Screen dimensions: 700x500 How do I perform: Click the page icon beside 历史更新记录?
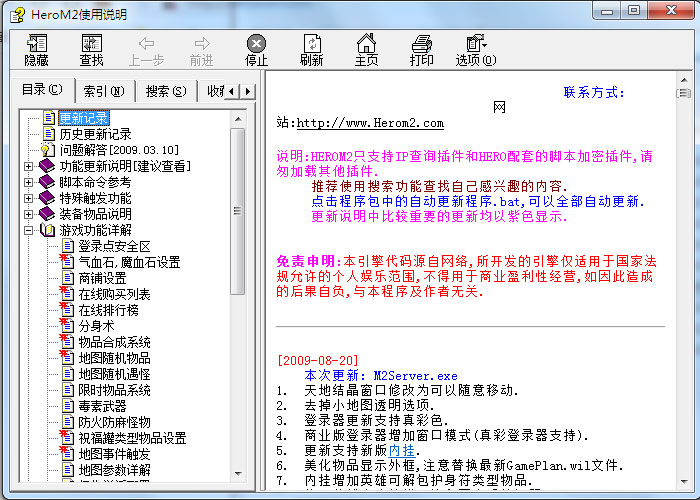49,134
